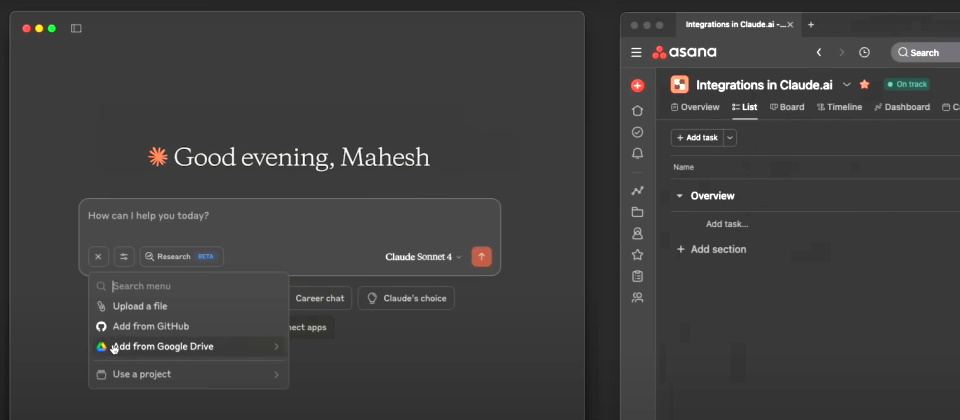Switch to the List tab in Asana
Image resolution: width=960 pixels, height=420 pixels.
pyautogui.click(x=744, y=107)
